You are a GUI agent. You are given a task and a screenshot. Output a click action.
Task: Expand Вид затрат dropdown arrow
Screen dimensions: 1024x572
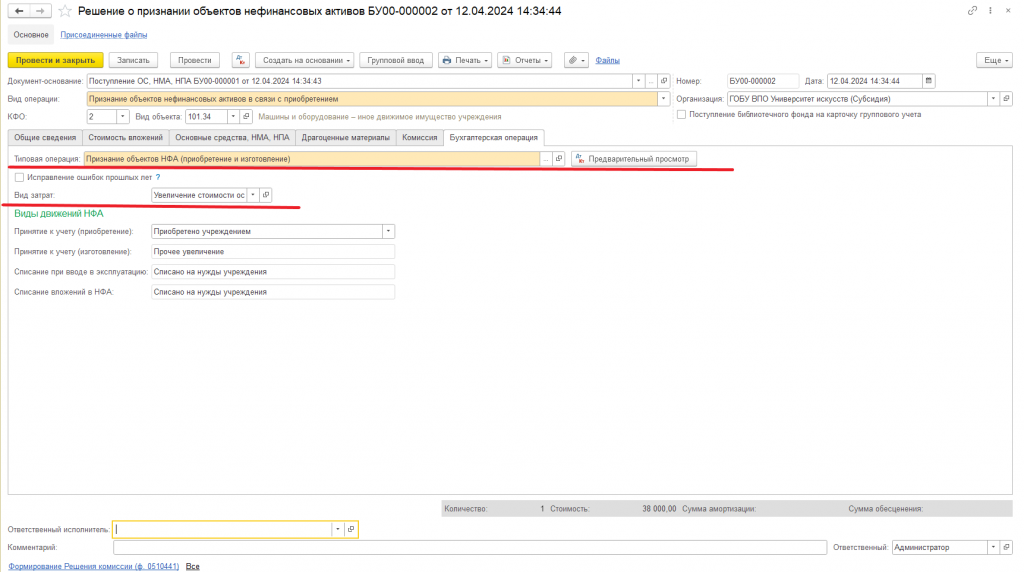tap(253, 195)
